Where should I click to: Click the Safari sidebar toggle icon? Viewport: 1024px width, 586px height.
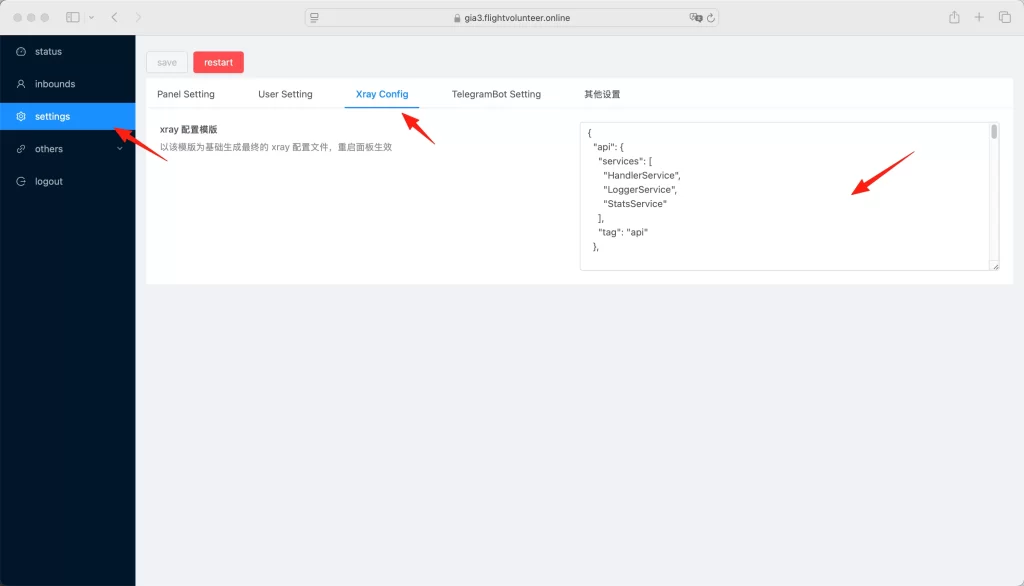(x=72, y=18)
